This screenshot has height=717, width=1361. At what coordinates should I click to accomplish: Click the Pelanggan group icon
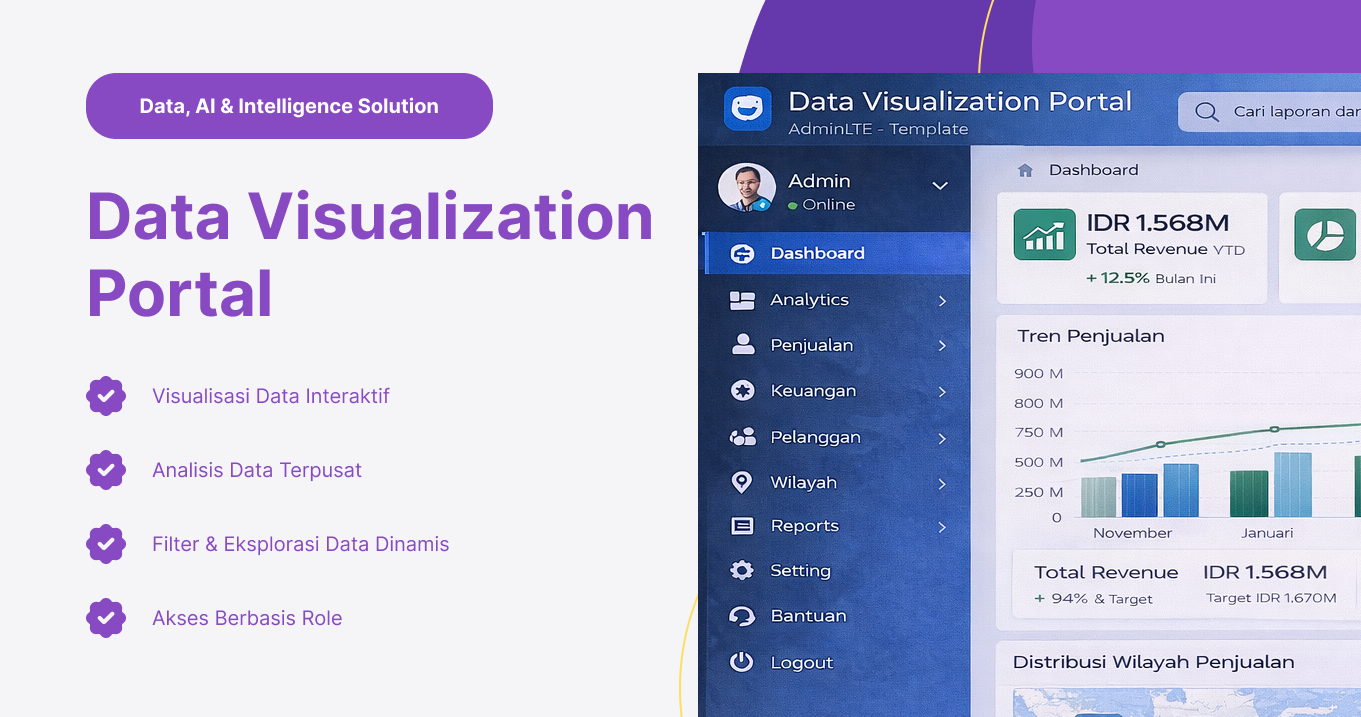741,437
